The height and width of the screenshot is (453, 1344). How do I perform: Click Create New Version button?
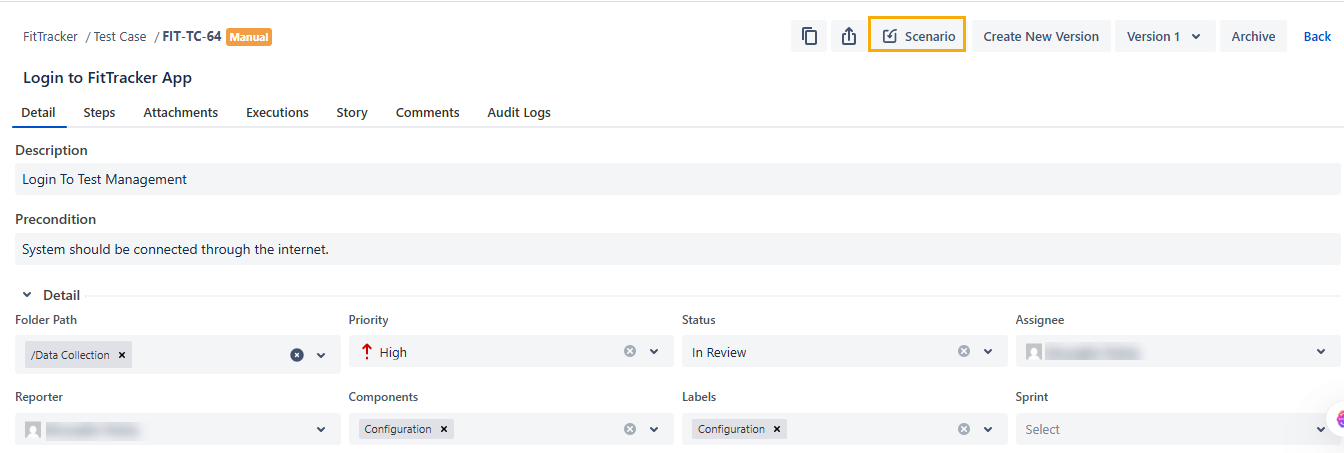1041,36
